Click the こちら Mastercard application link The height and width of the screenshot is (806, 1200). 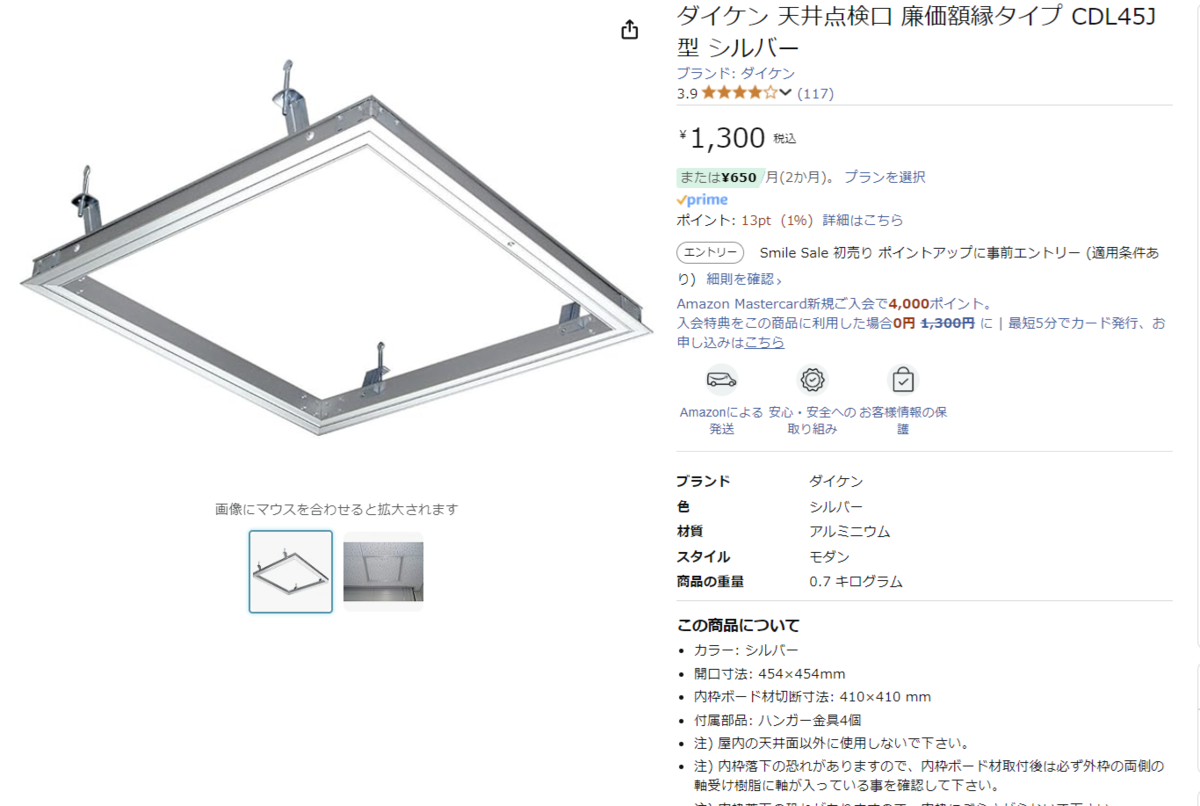point(764,342)
